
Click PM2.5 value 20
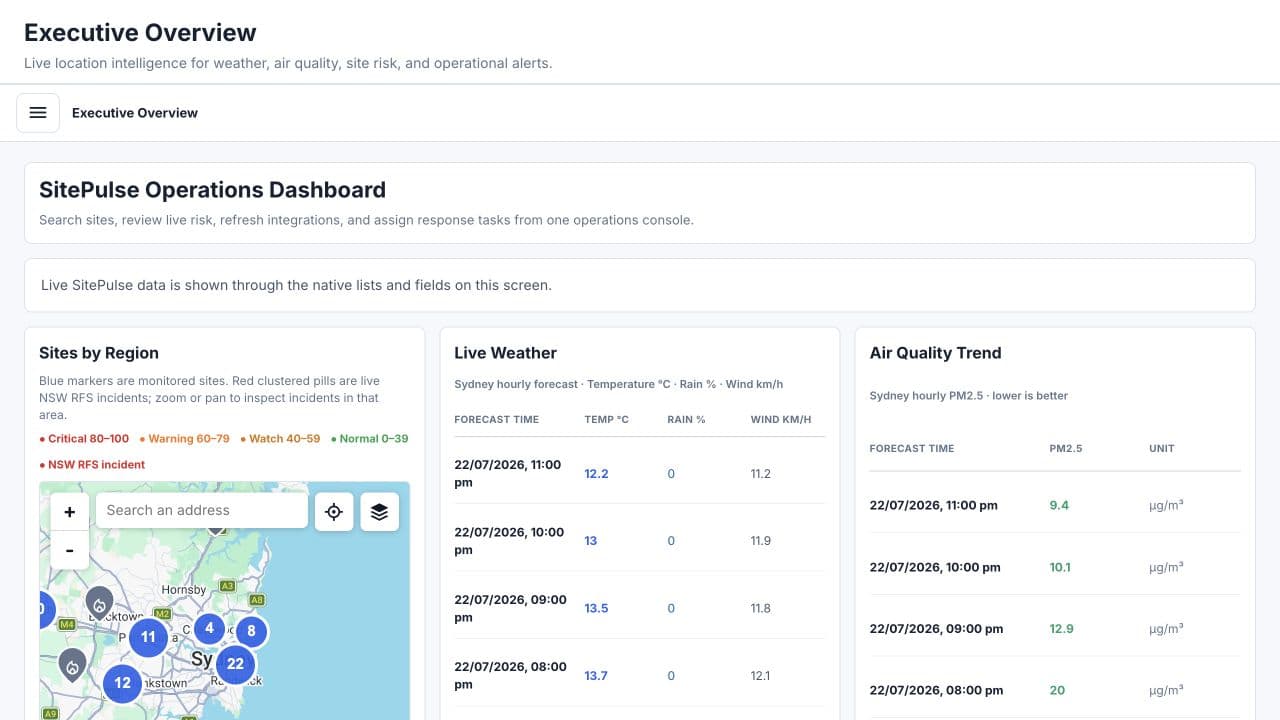[1057, 690]
